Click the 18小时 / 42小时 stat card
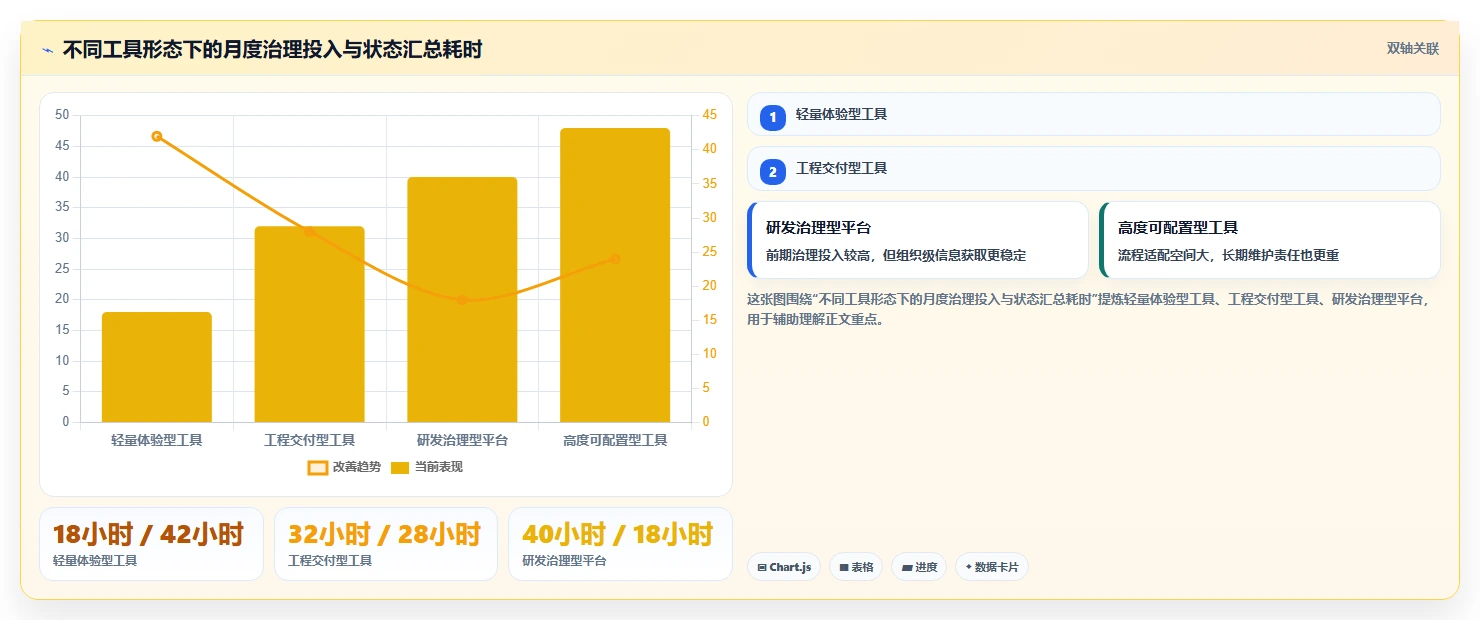 click(151, 544)
